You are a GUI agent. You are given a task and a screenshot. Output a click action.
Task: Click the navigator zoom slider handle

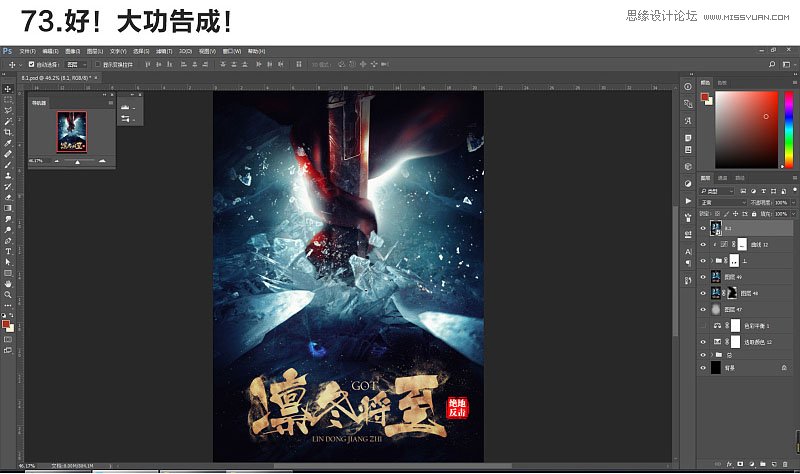point(78,162)
